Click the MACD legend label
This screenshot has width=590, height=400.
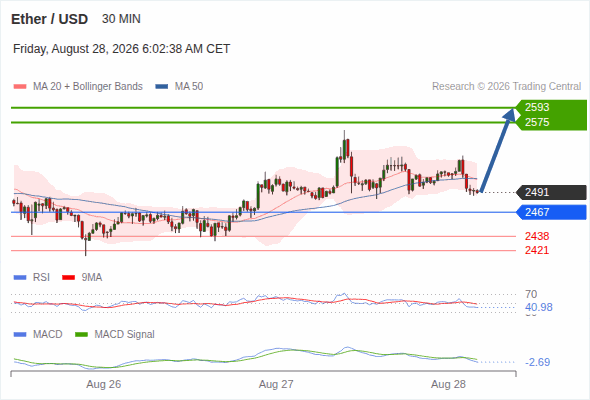(x=48, y=335)
